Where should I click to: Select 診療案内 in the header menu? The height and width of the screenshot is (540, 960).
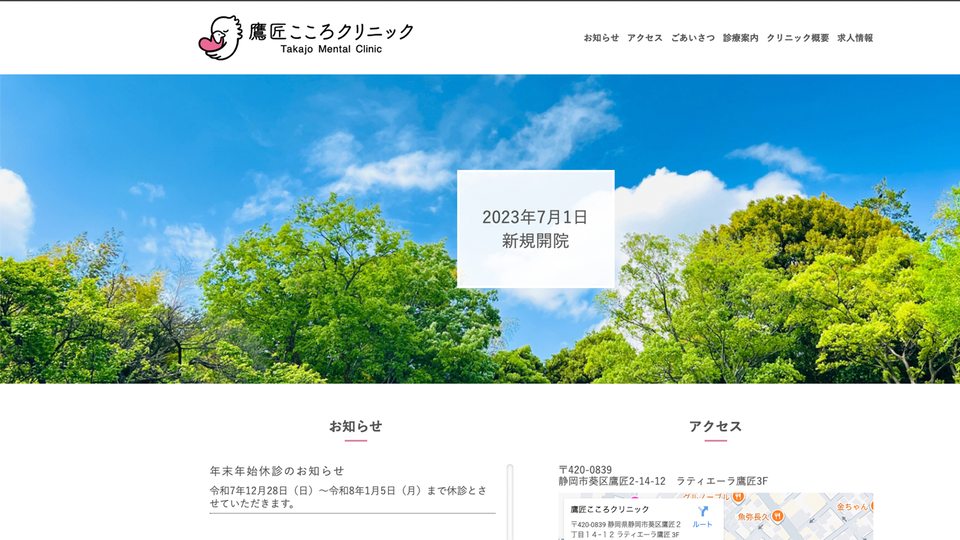(740, 38)
